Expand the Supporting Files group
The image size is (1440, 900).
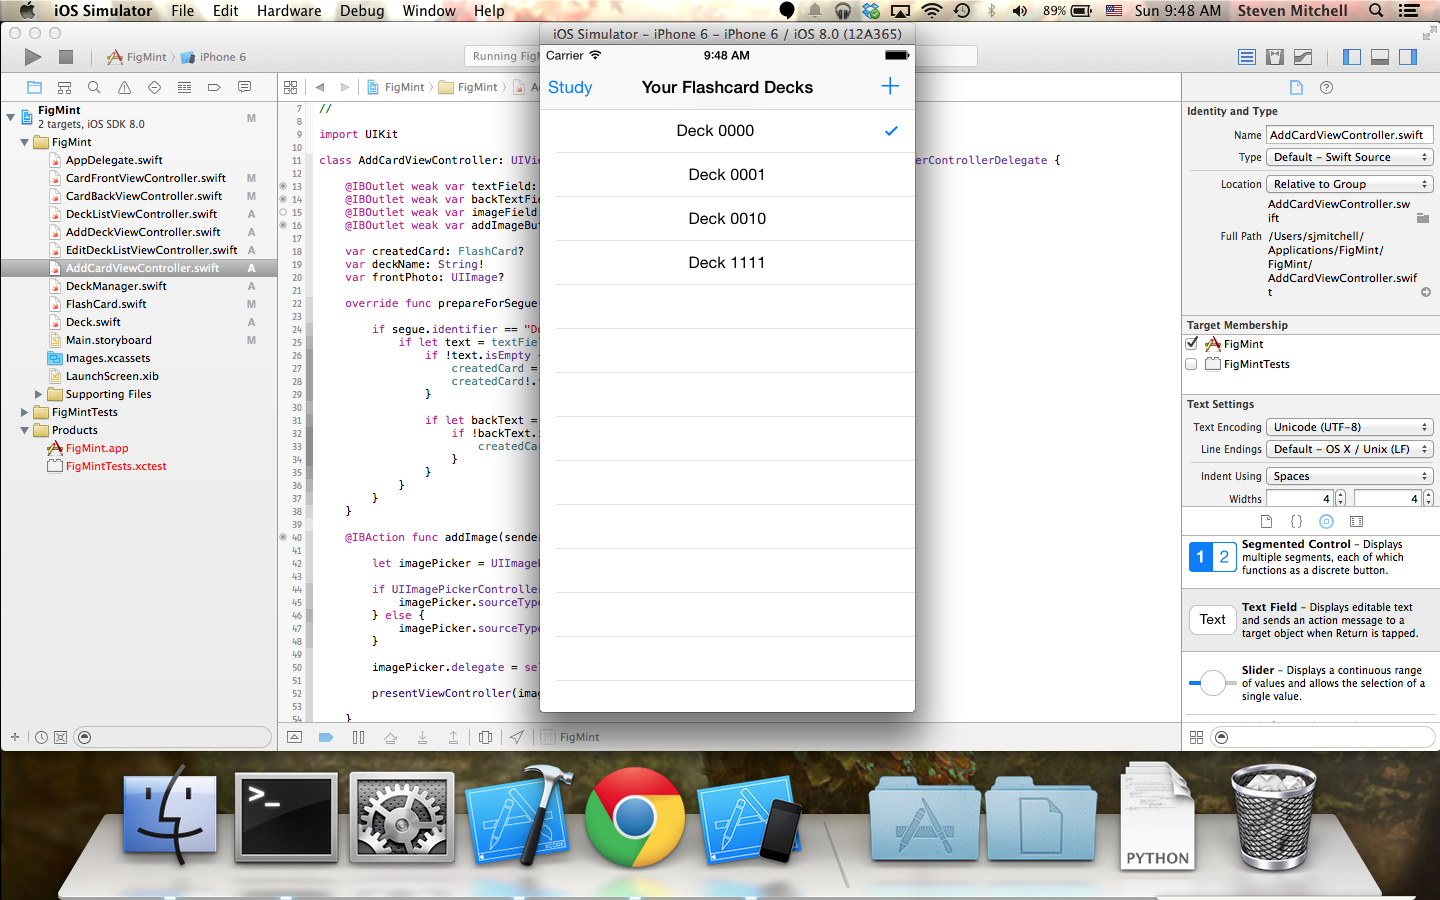(x=39, y=394)
